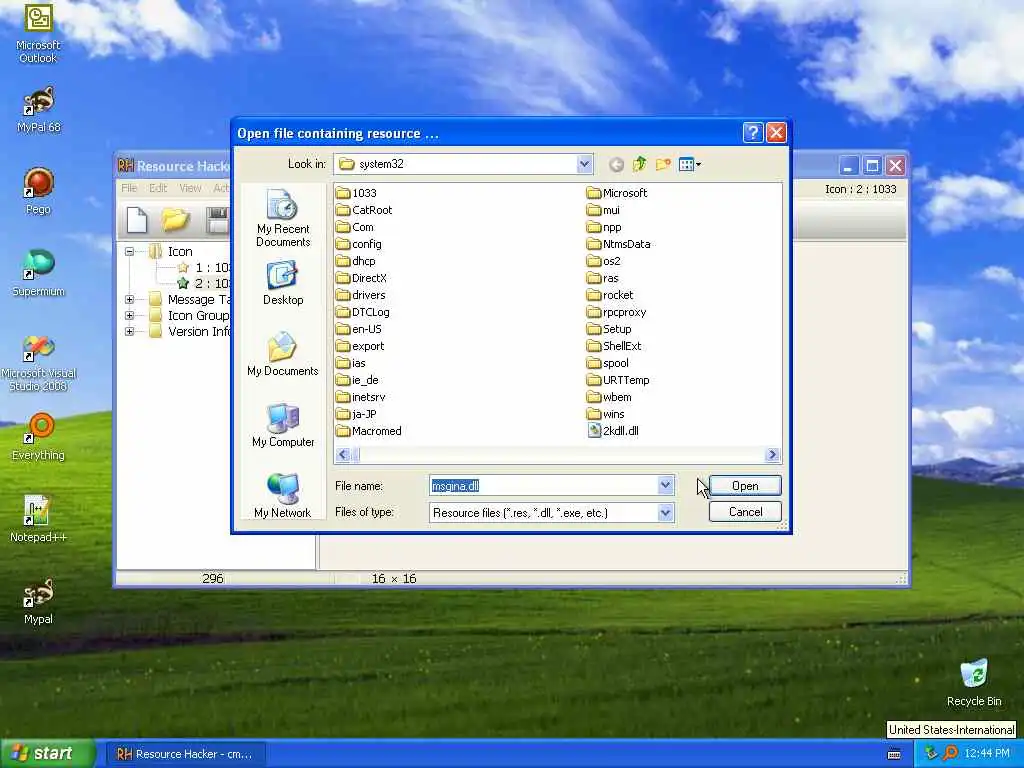Click Resource Hacker taskbar button
Screen dimensions: 1024x768
tap(185, 754)
